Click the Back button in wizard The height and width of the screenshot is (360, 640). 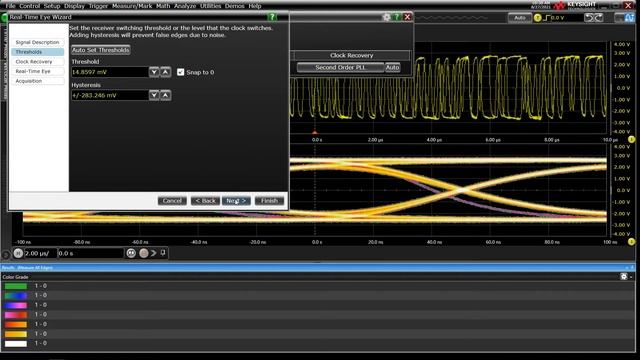pyautogui.click(x=205, y=201)
